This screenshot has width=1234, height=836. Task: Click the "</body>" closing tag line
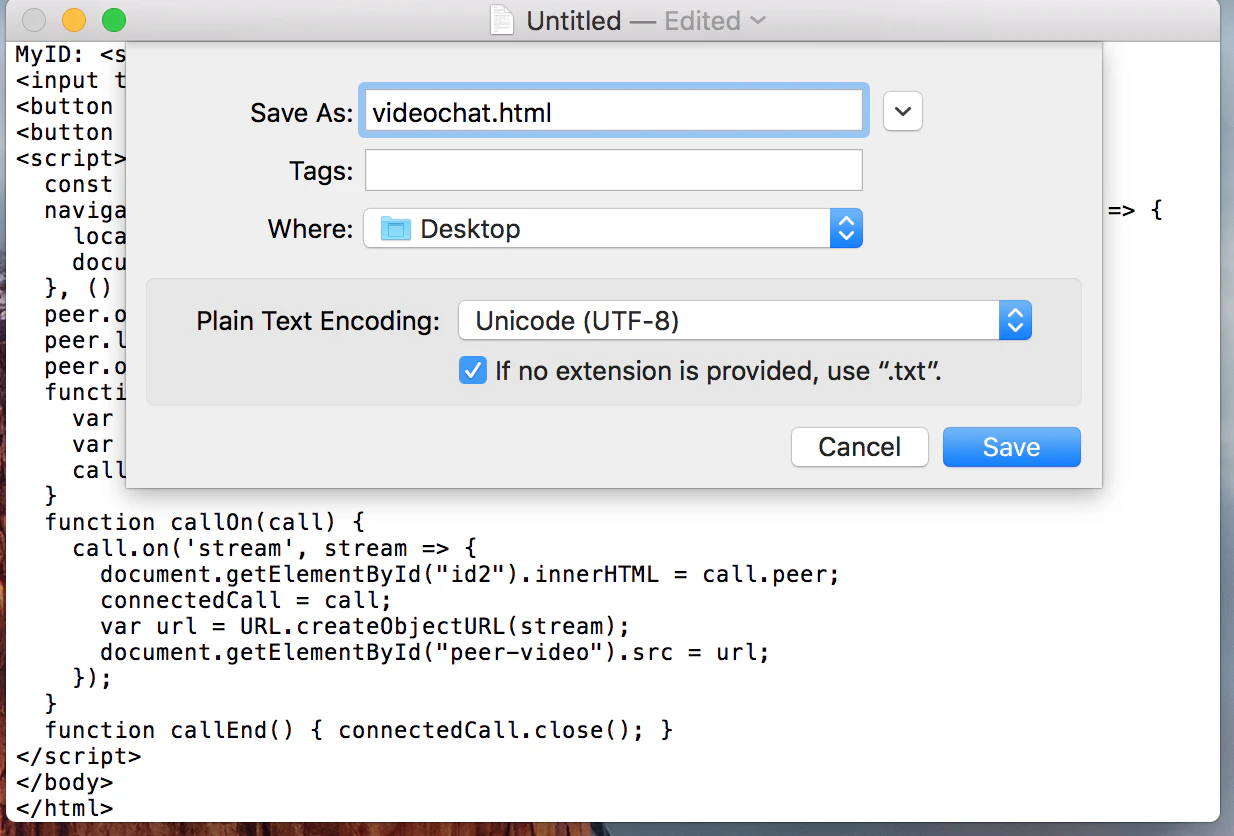tap(64, 782)
